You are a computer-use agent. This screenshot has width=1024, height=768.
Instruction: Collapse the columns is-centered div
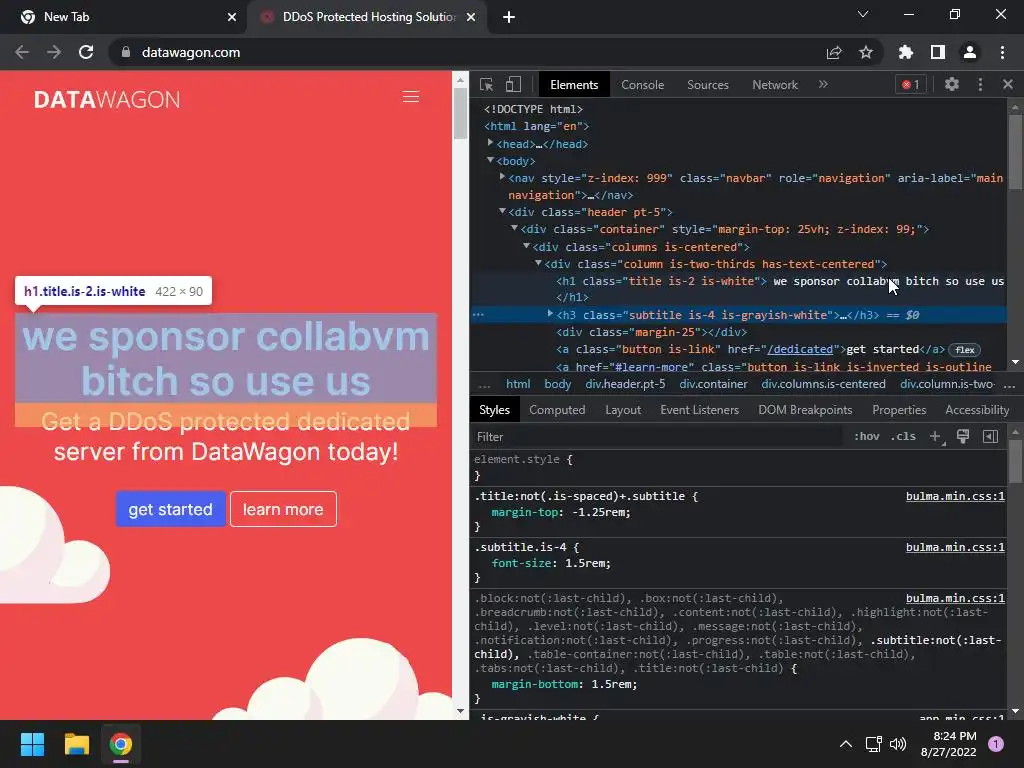tap(526, 246)
